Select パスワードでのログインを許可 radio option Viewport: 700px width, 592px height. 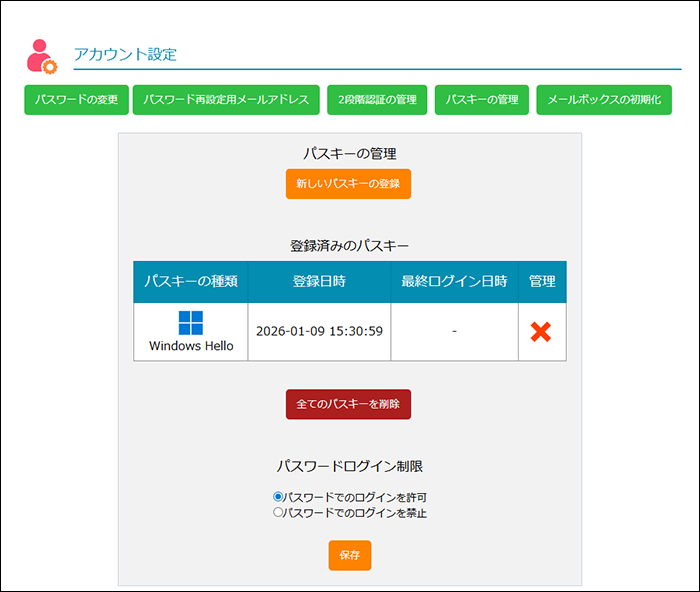click(279, 497)
